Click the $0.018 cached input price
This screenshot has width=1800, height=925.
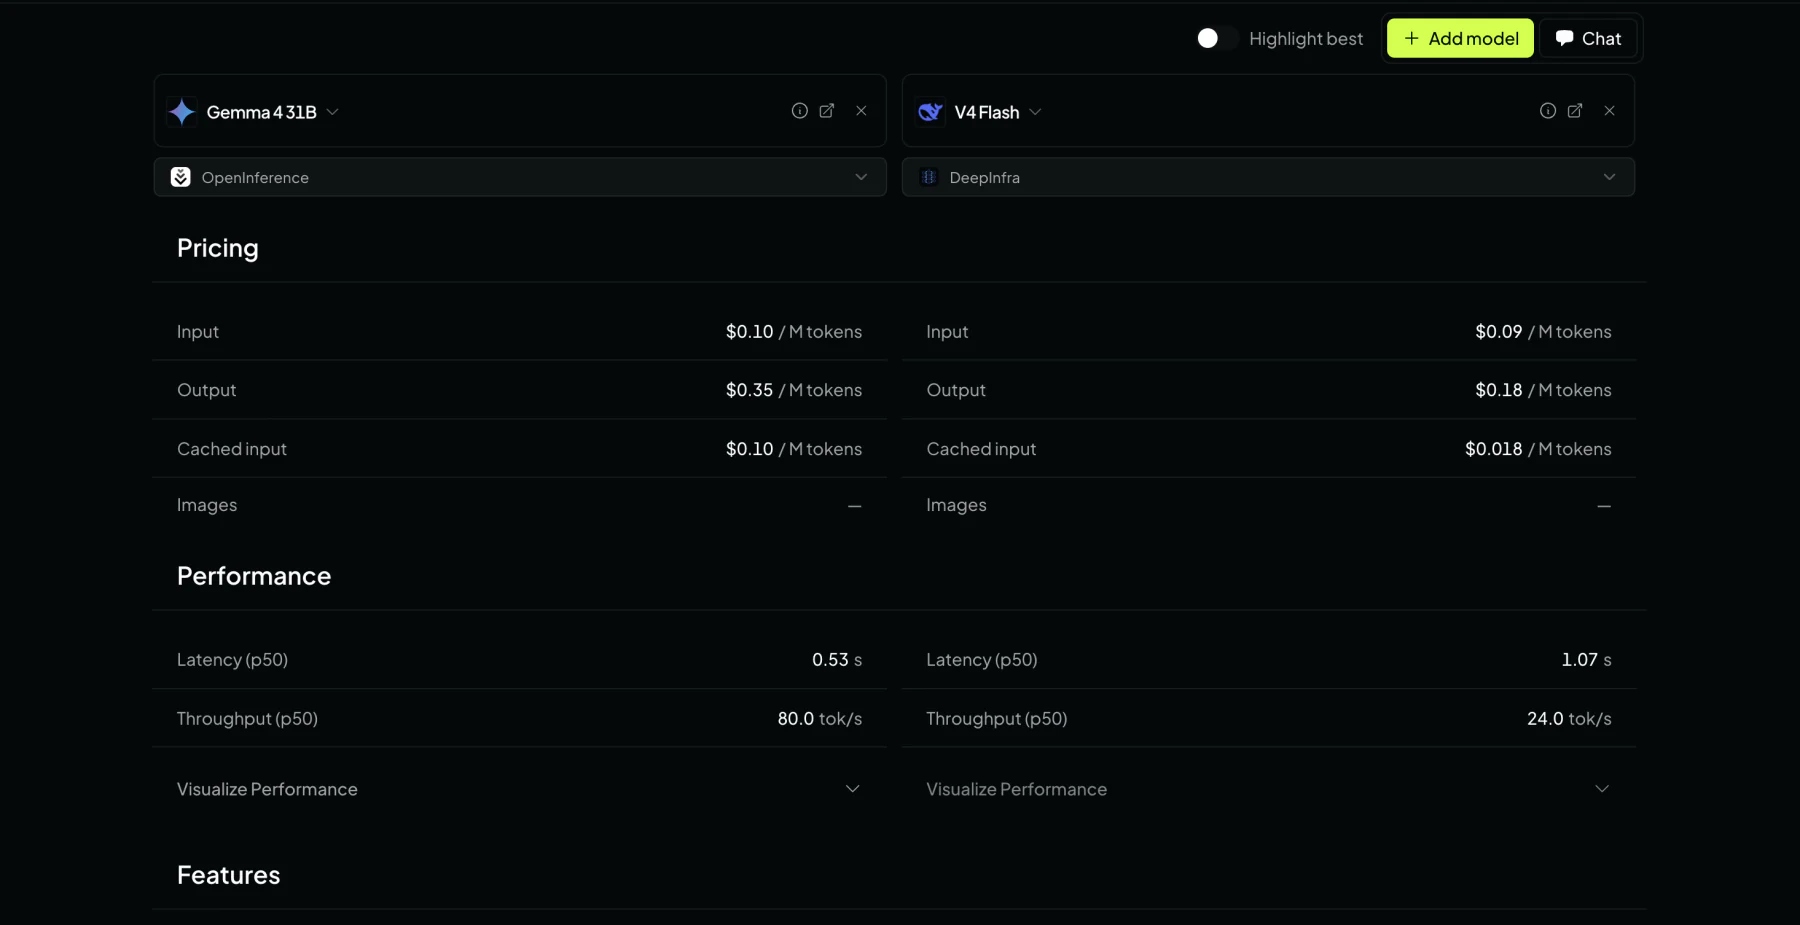click(1493, 449)
